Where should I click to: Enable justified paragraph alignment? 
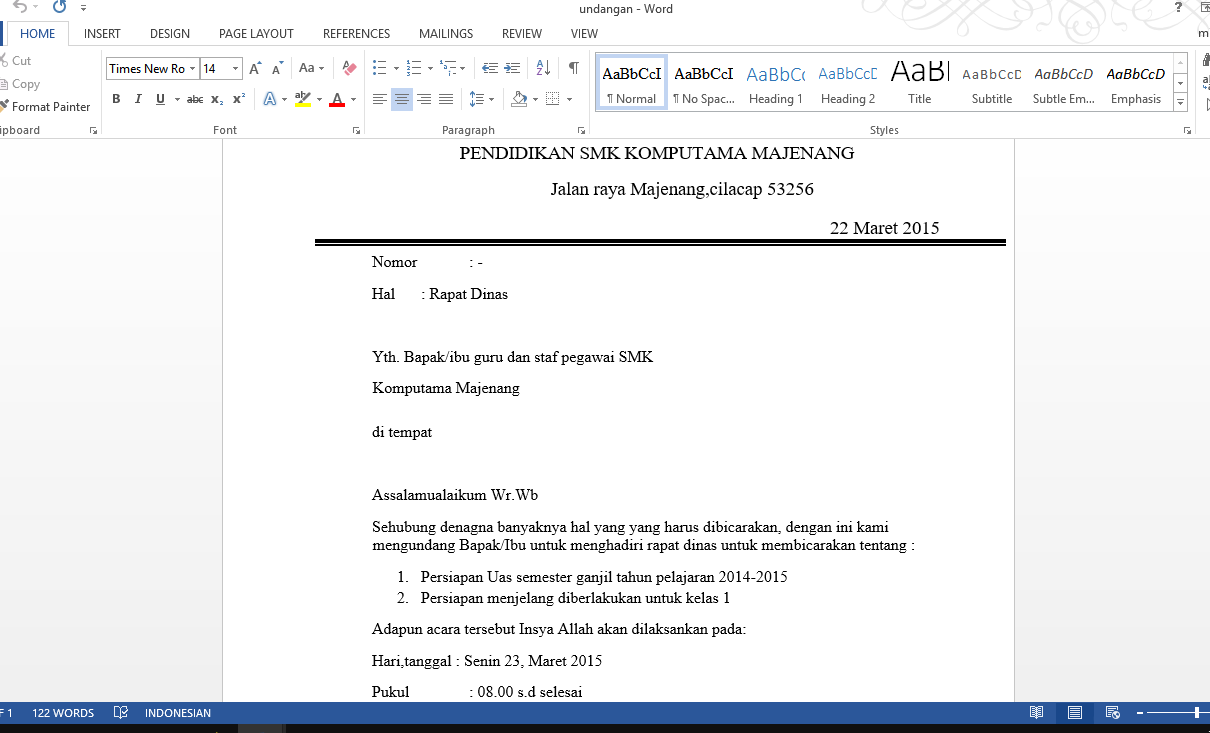coord(445,99)
